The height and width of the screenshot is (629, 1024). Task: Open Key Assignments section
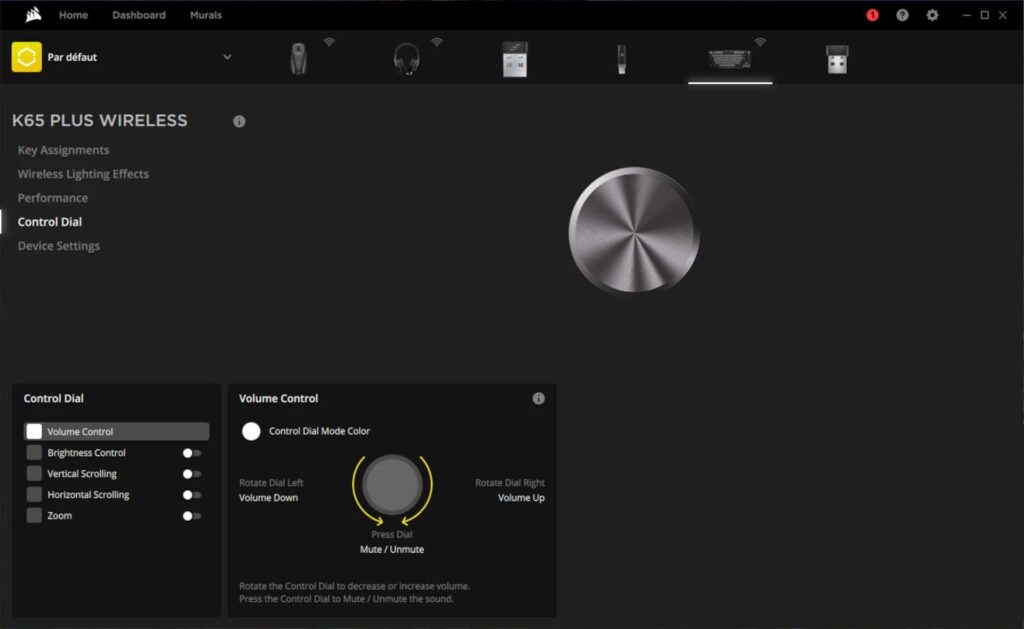[x=63, y=150]
